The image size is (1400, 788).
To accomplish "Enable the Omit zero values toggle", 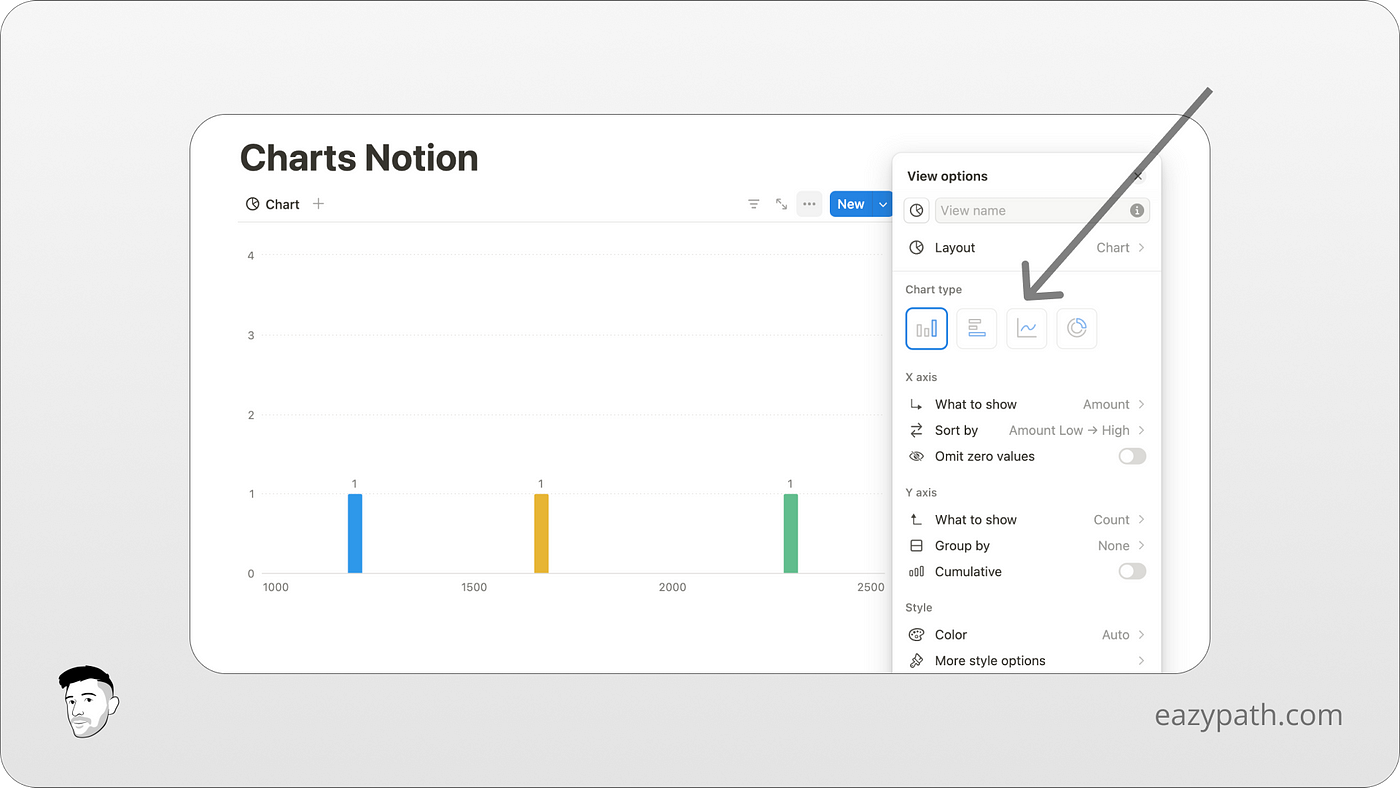I will point(1132,456).
